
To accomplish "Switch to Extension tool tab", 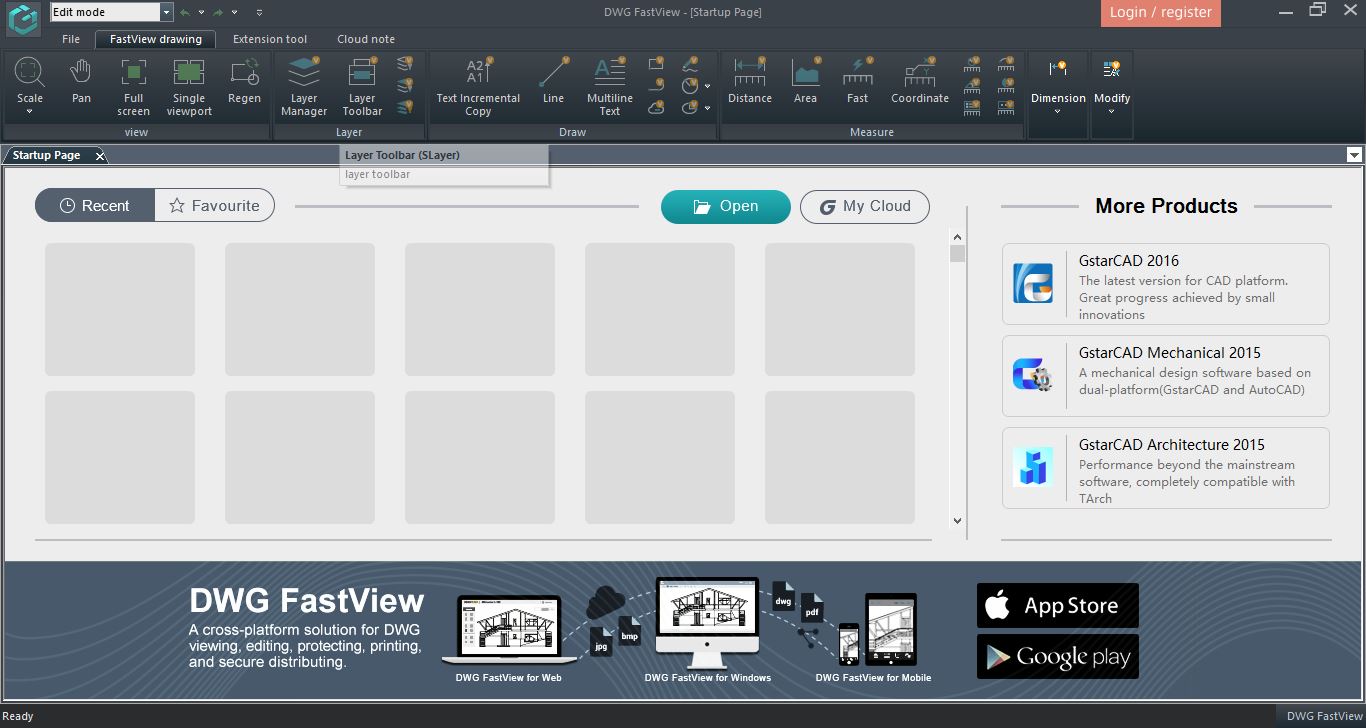I will 270,39.
